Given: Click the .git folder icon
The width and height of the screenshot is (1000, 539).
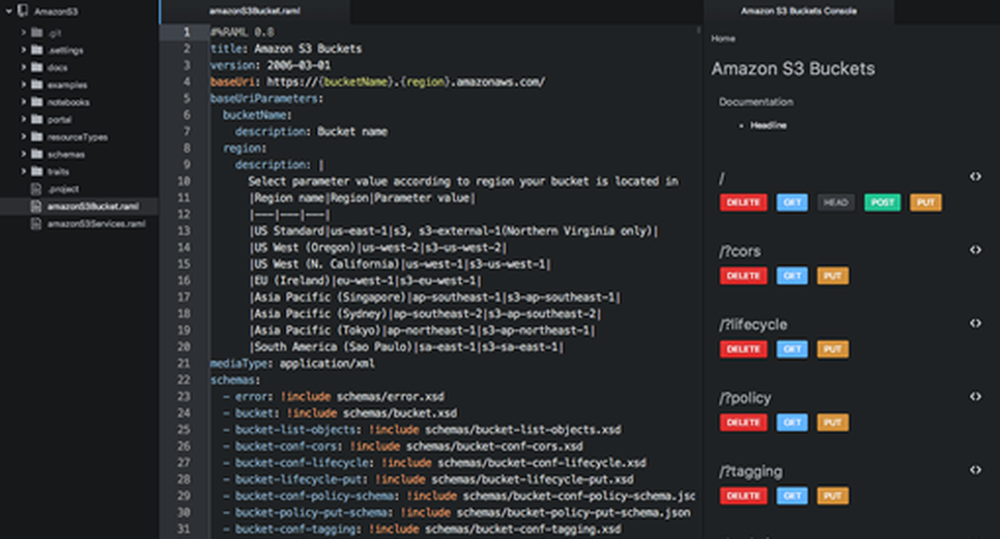Looking at the screenshot, I should pos(37,32).
